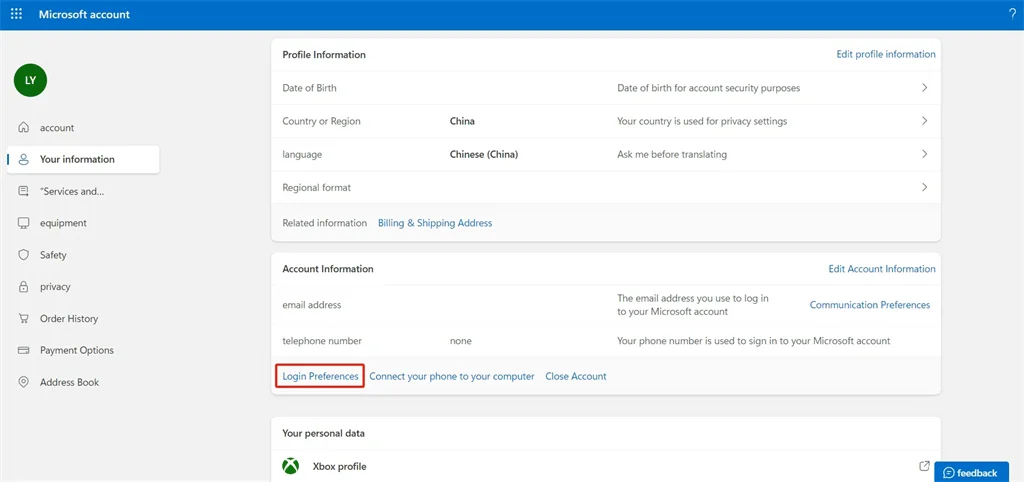The height and width of the screenshot is (482, 1024).
Task: Click the Profile Information heading
Action: point(324,55)
